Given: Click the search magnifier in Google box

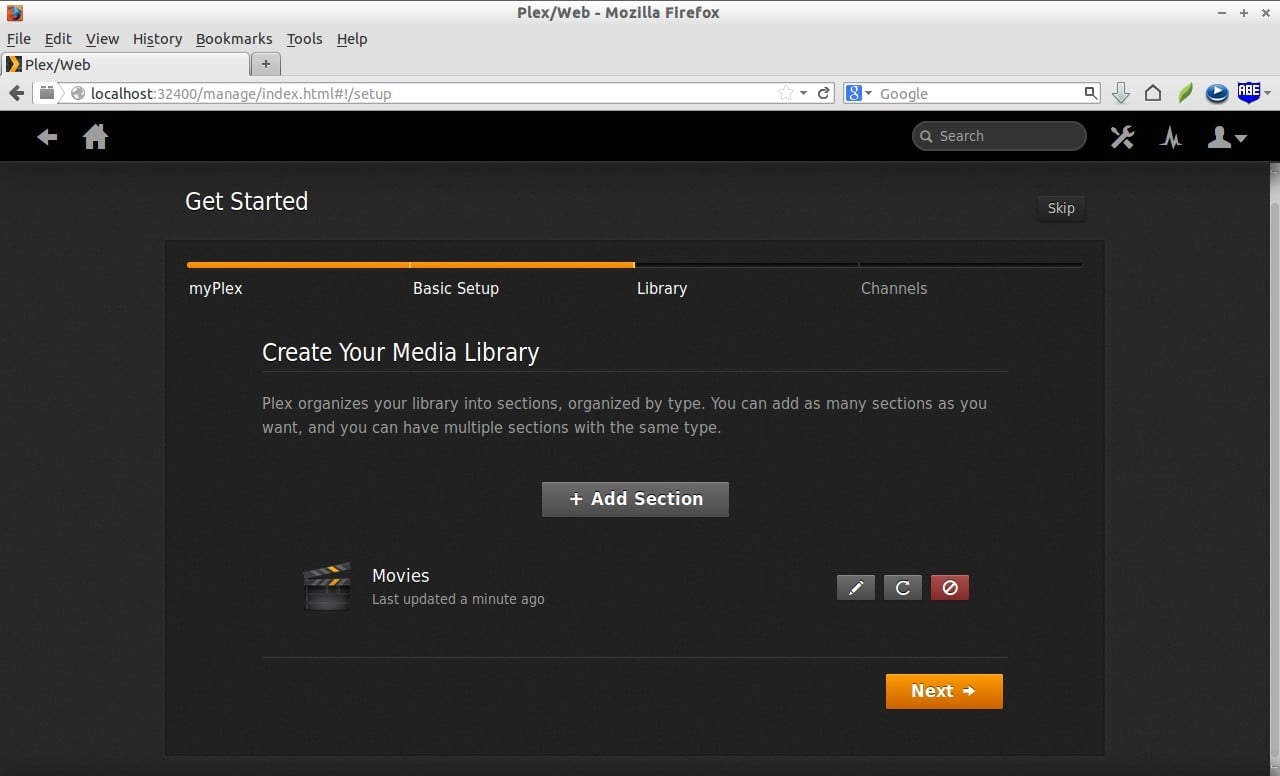Looking at the screenshot, I should [1091, 93].
